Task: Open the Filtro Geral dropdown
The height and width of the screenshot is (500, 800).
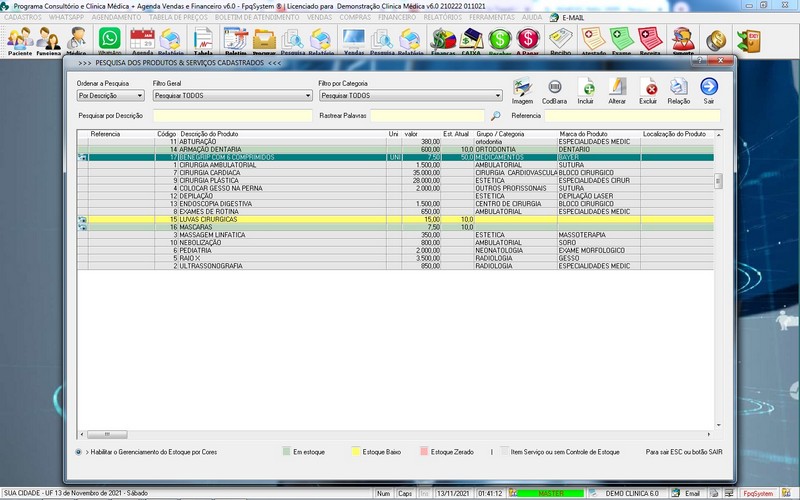Action: click(x=233, y=95)
